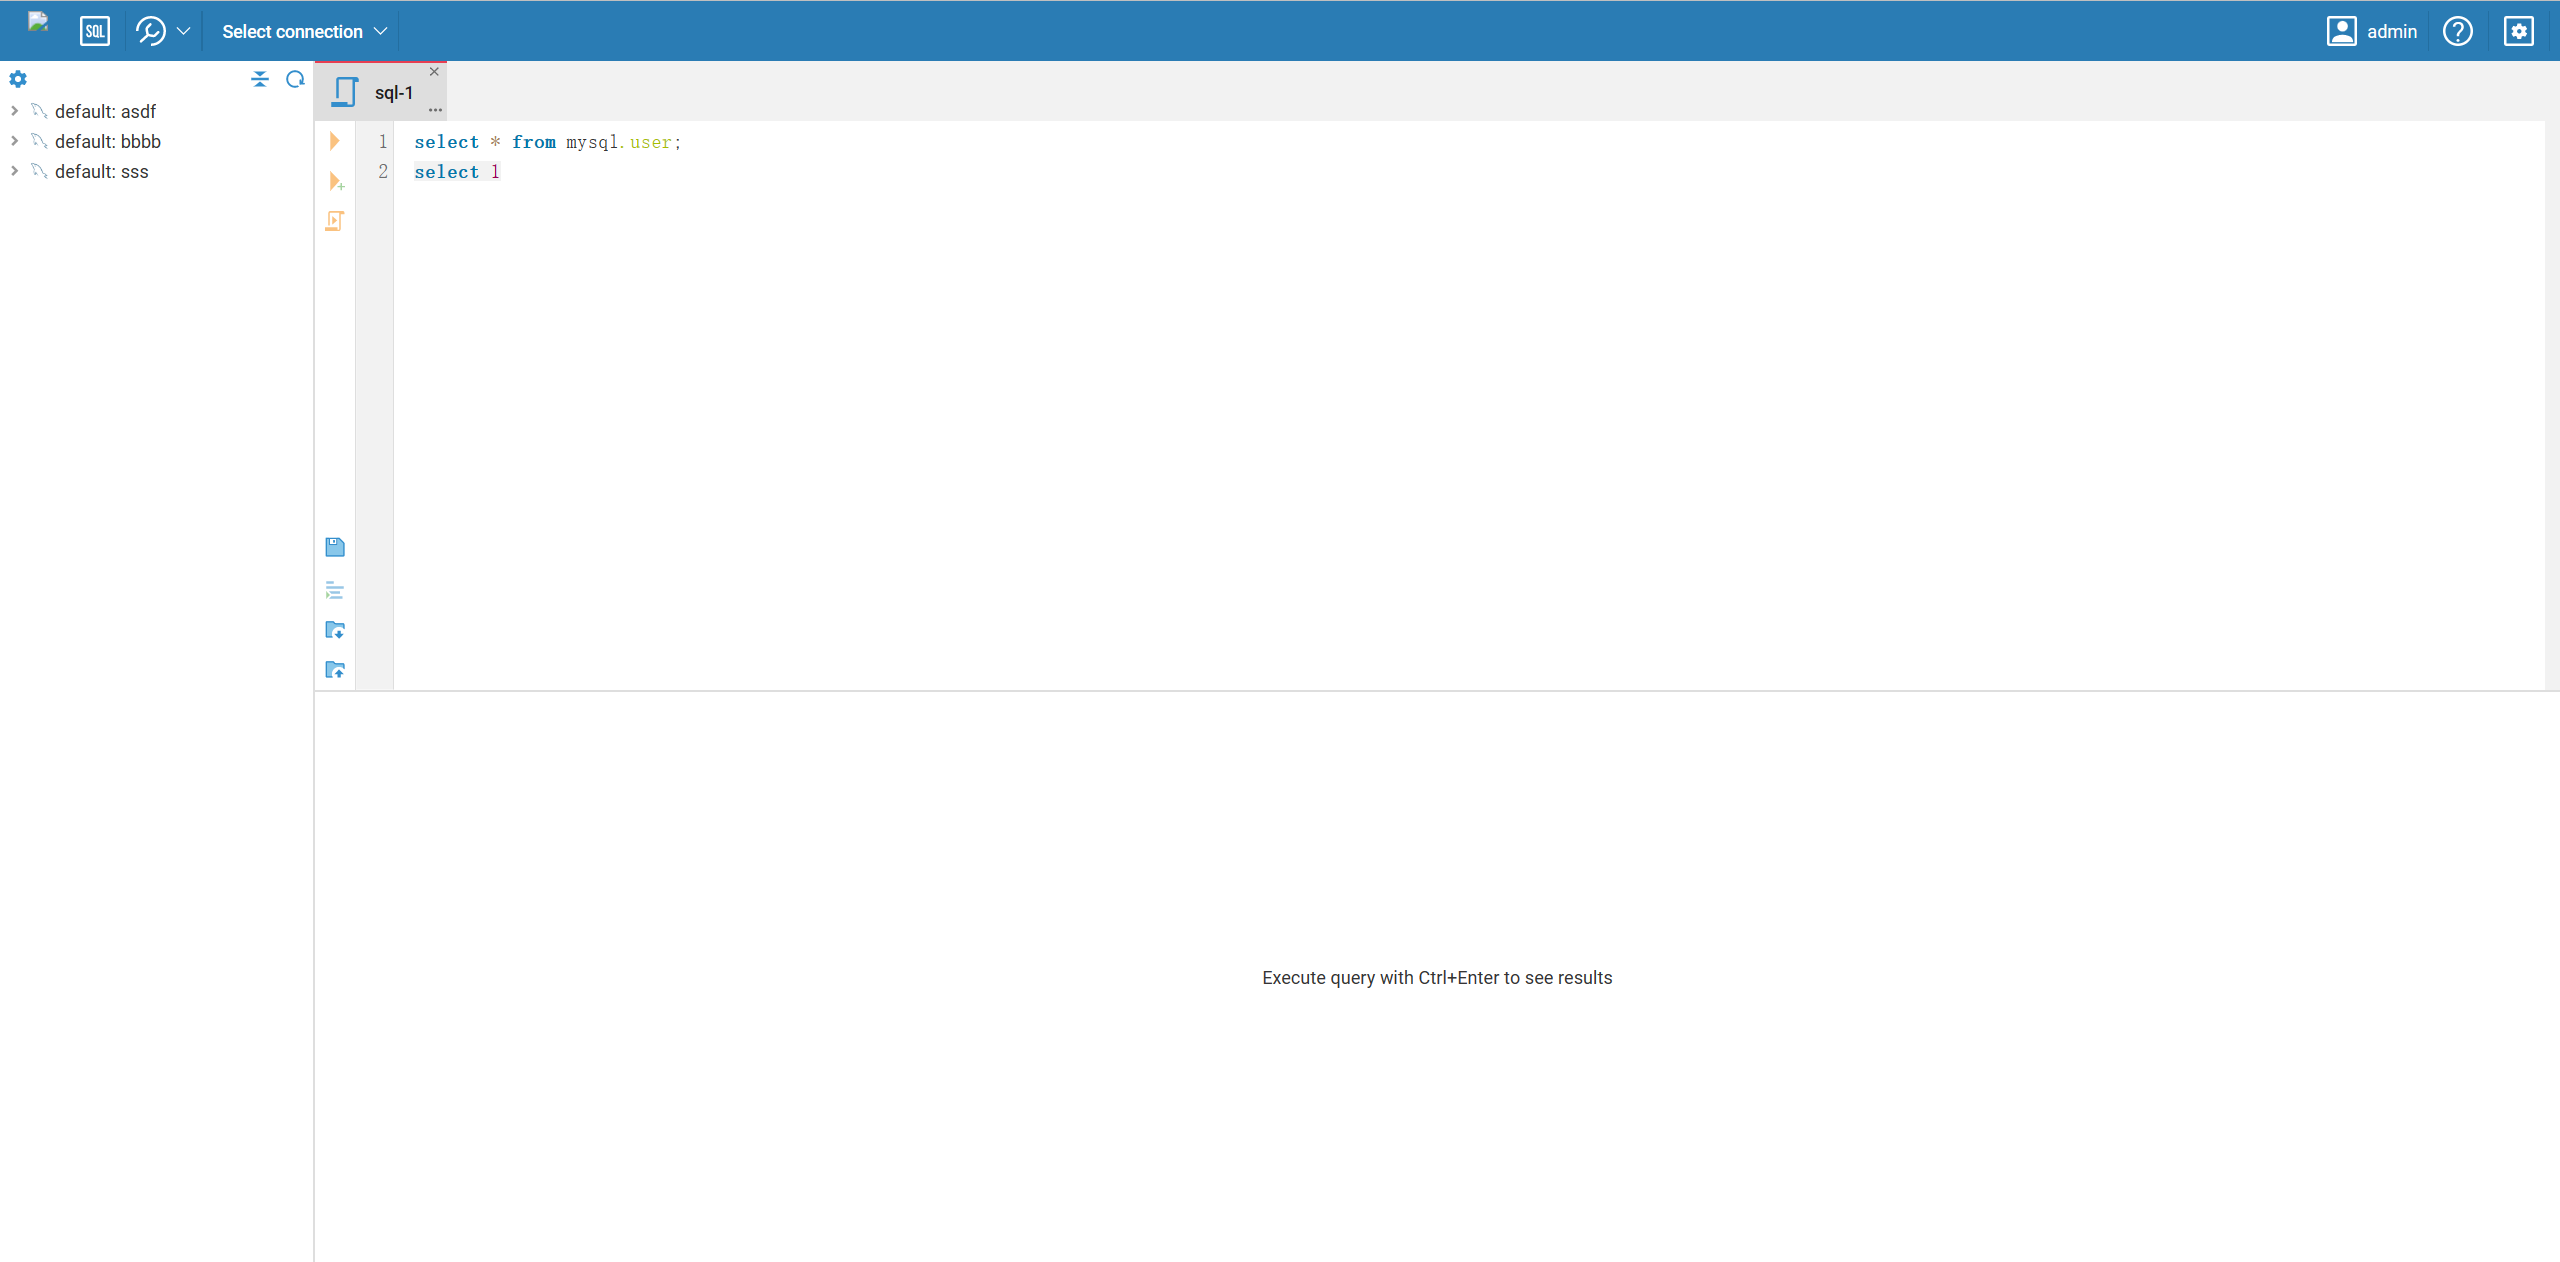Execute query in new tab
Viewport: 2560px width, 1262px height.
tap(335, 182)
